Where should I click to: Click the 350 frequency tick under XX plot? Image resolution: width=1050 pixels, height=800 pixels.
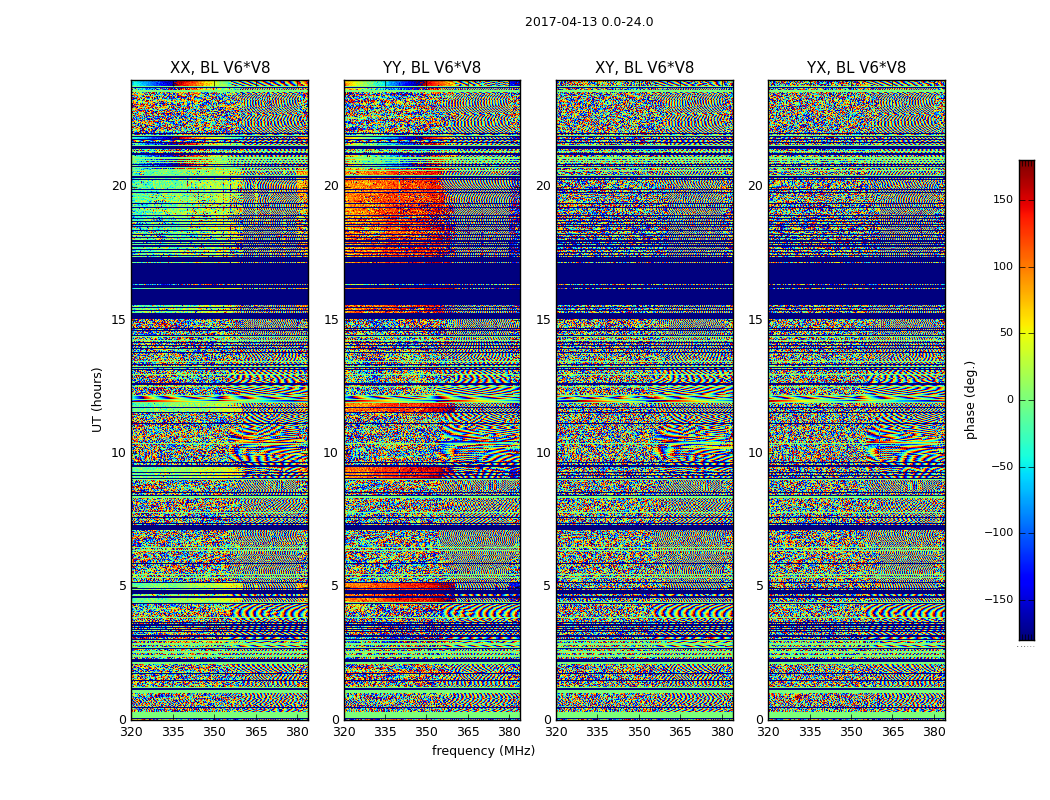(214, 732)
